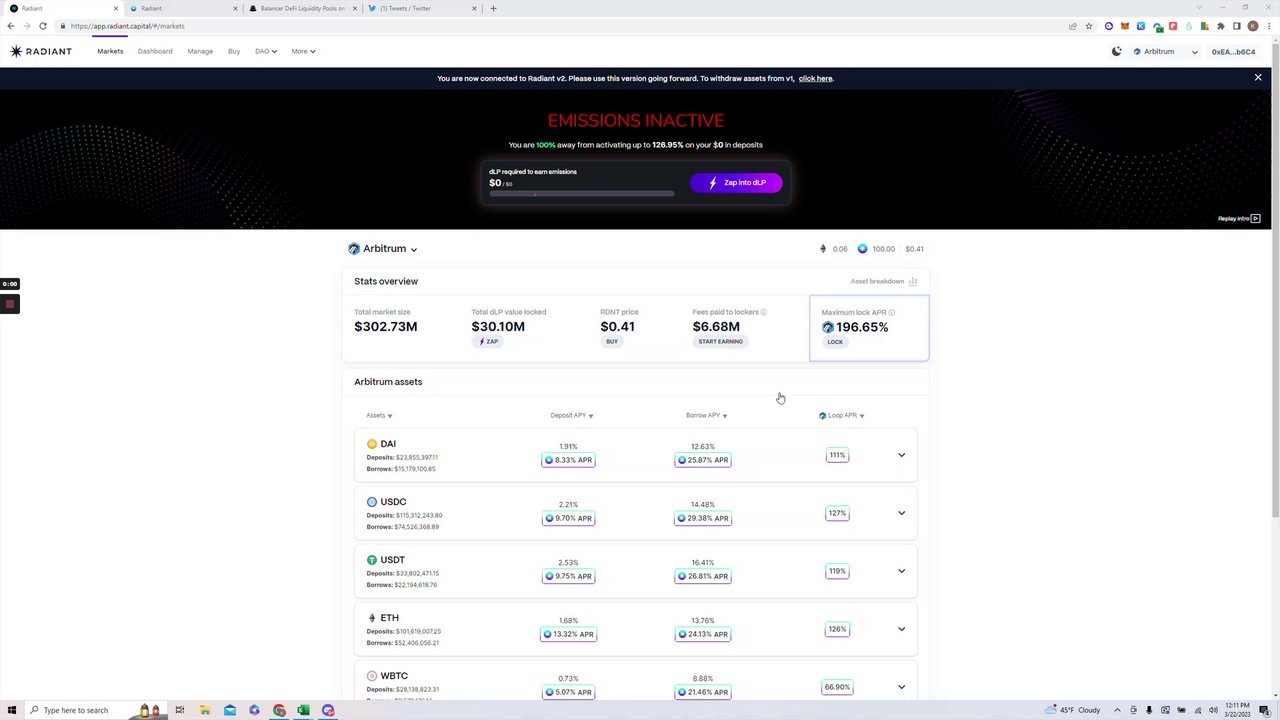Click the USDT coin icon
This screenshot has width=1280, height=720.
(372, 560)
